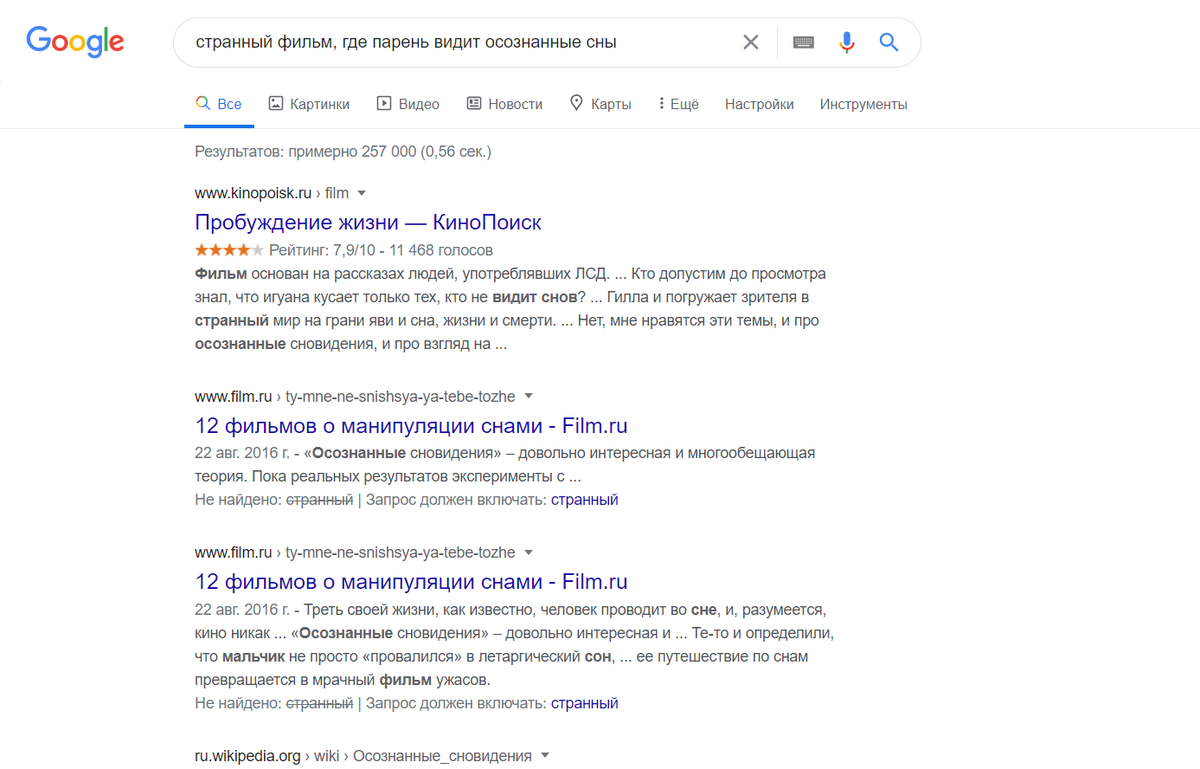This screenshot has width=1200, height=769.
Task: Expand the first film.ru result arrow
Action: pyautogui.click(x=529, y=396)
